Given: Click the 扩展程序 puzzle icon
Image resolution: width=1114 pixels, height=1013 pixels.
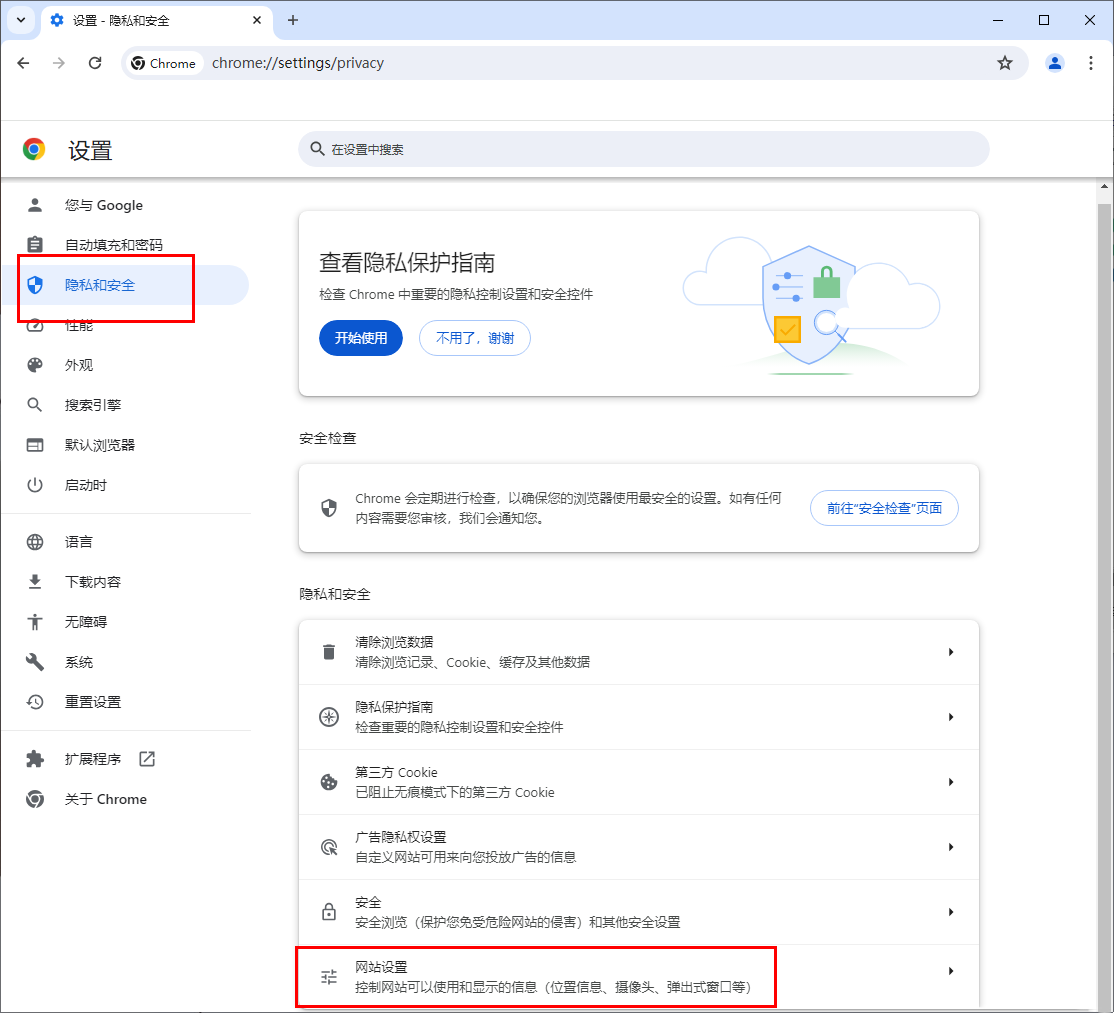Looking at the screenshot, I should point(35,759).
